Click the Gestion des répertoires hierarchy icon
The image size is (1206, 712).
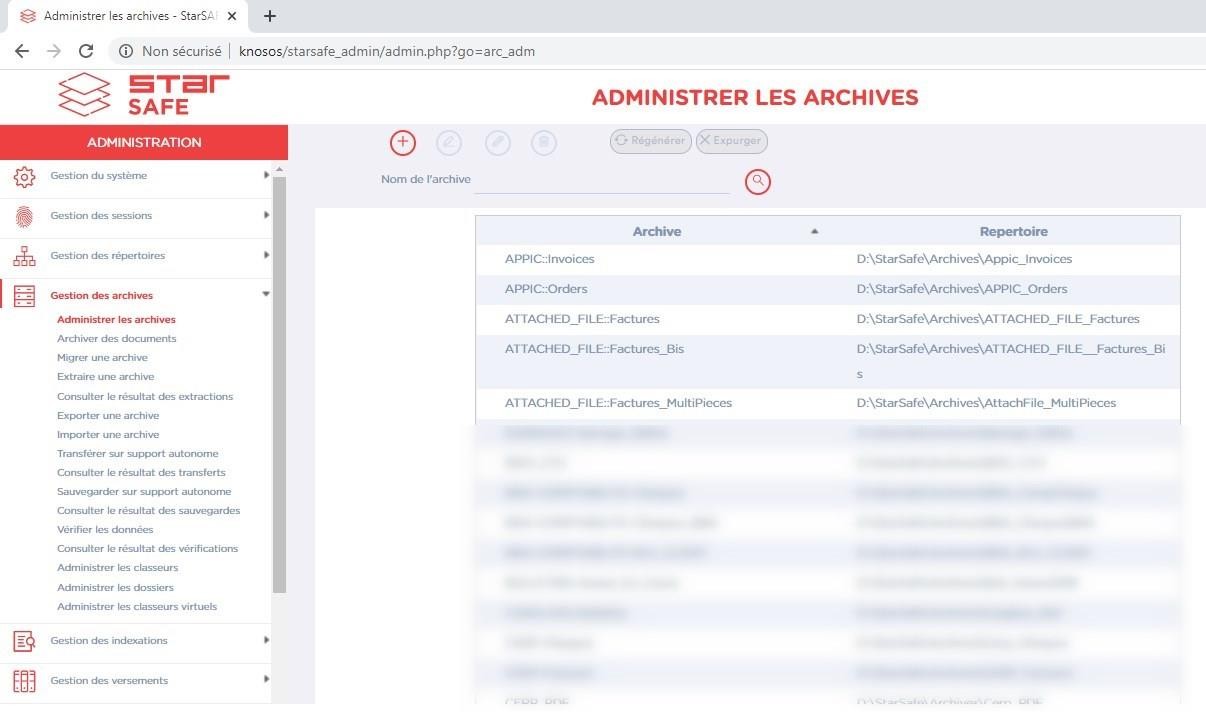[x=24, y=256]
